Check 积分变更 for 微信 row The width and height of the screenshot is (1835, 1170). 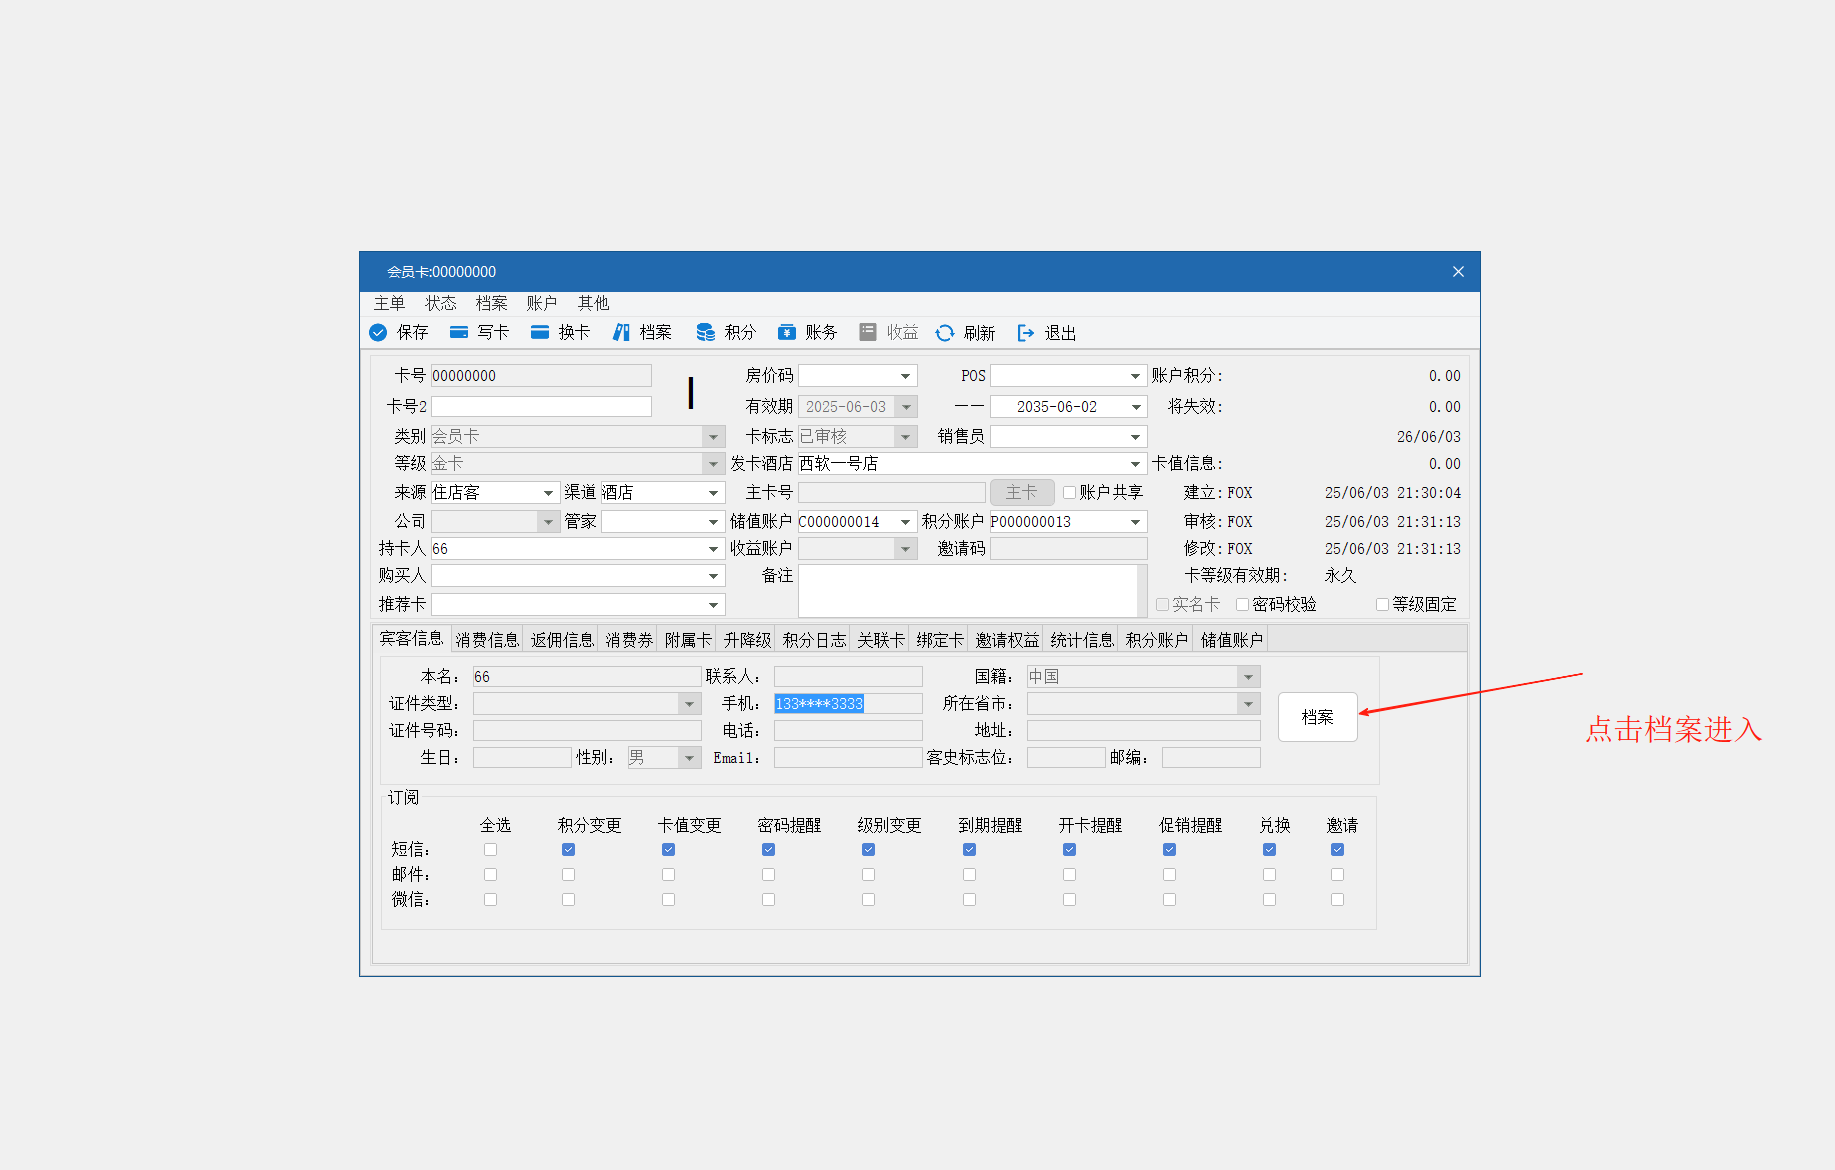(x=568, y=899)
